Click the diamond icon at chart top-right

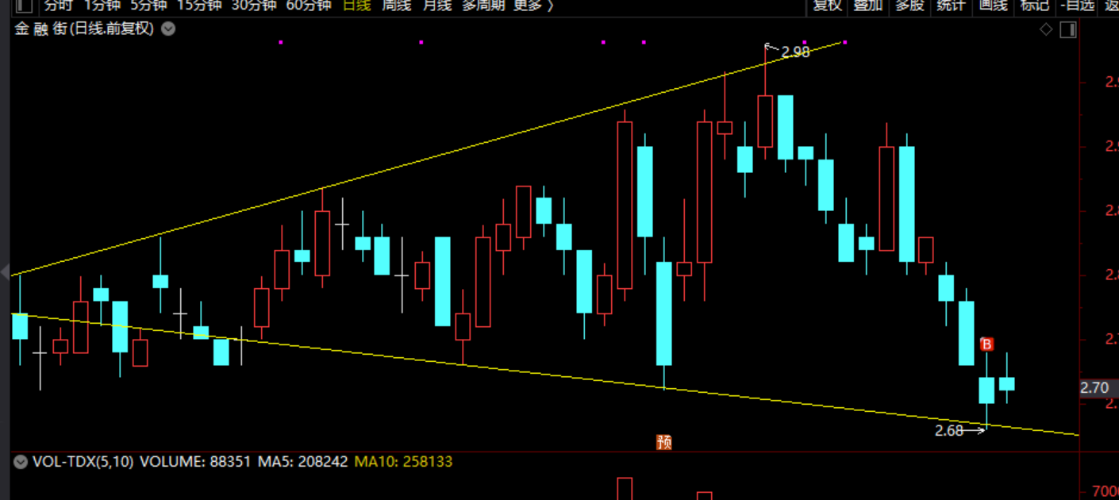[x=1046, y=29]
